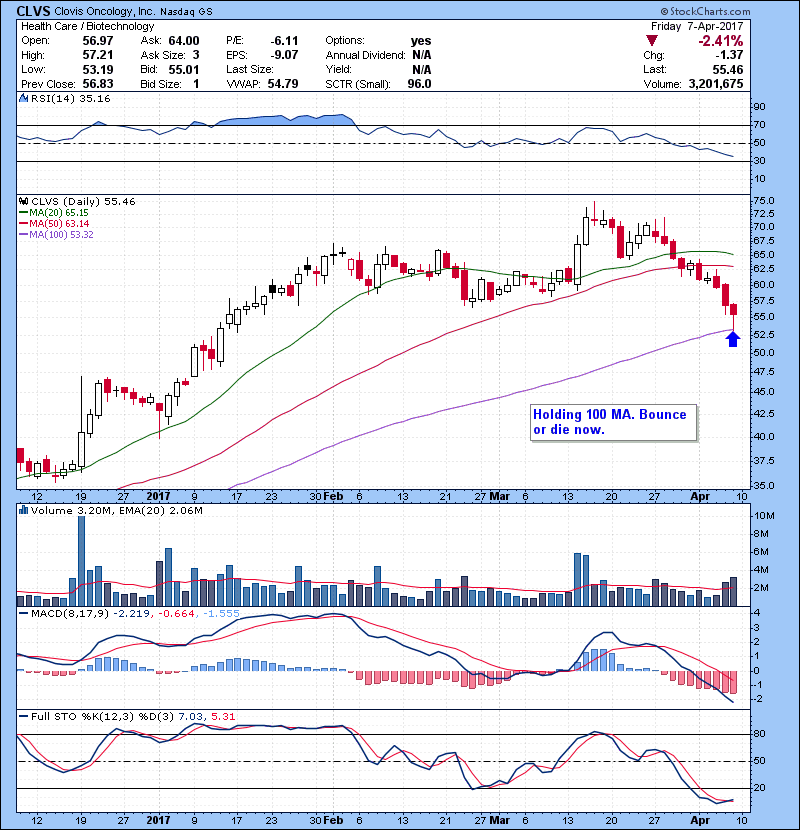Select the Health Care / Biotechnology sector text

(x=88, y=26)
